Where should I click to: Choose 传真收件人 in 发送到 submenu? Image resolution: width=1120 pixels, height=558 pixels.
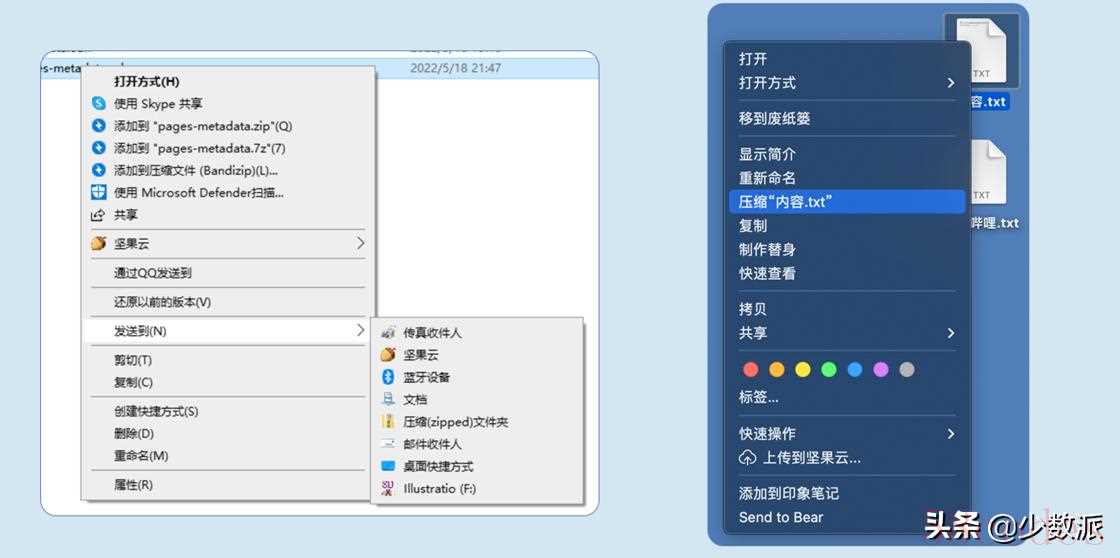[433, 333]
